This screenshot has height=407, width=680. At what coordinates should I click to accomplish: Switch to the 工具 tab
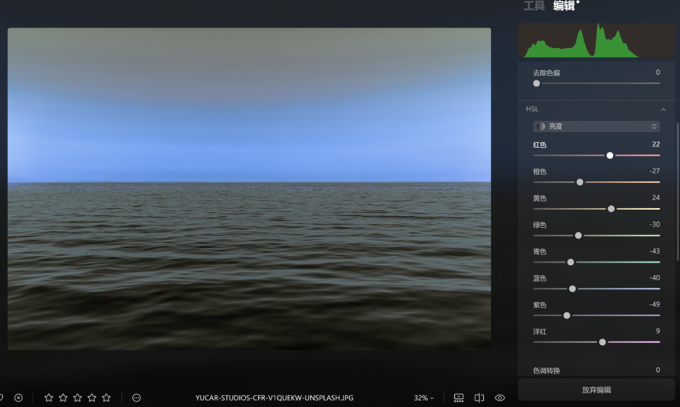(x=534, y=6)
